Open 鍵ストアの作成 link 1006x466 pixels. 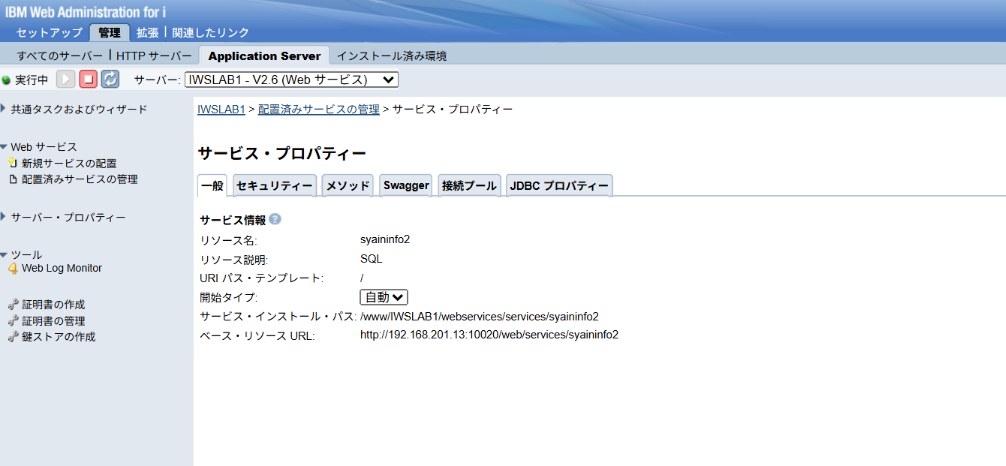pos(58,337)
